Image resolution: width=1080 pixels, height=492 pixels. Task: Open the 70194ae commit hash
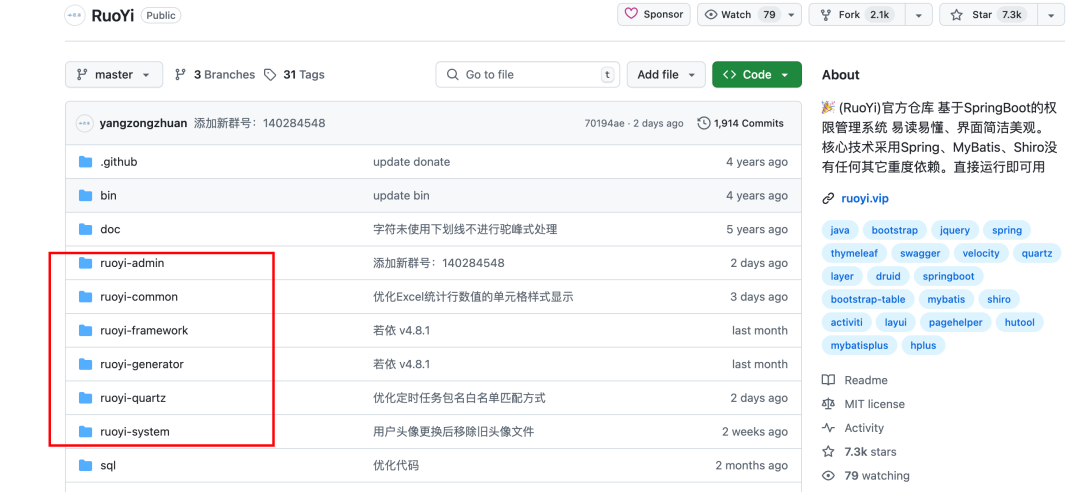click(x=604, y=123)
